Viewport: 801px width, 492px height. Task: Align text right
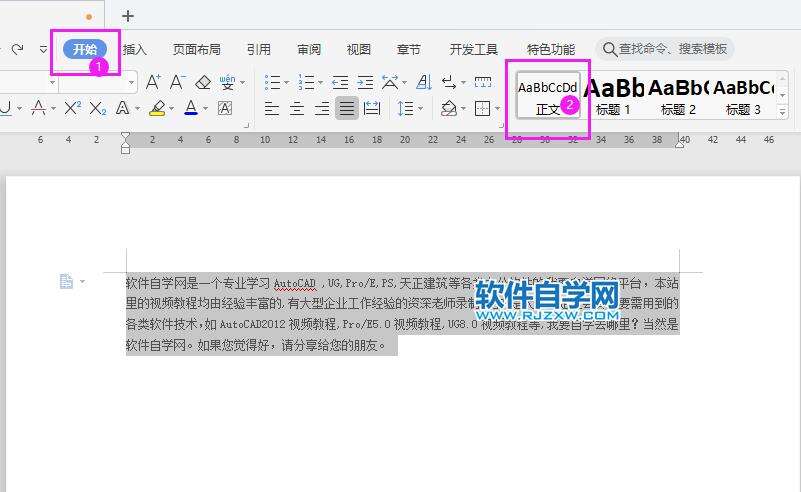coord(322,108)
